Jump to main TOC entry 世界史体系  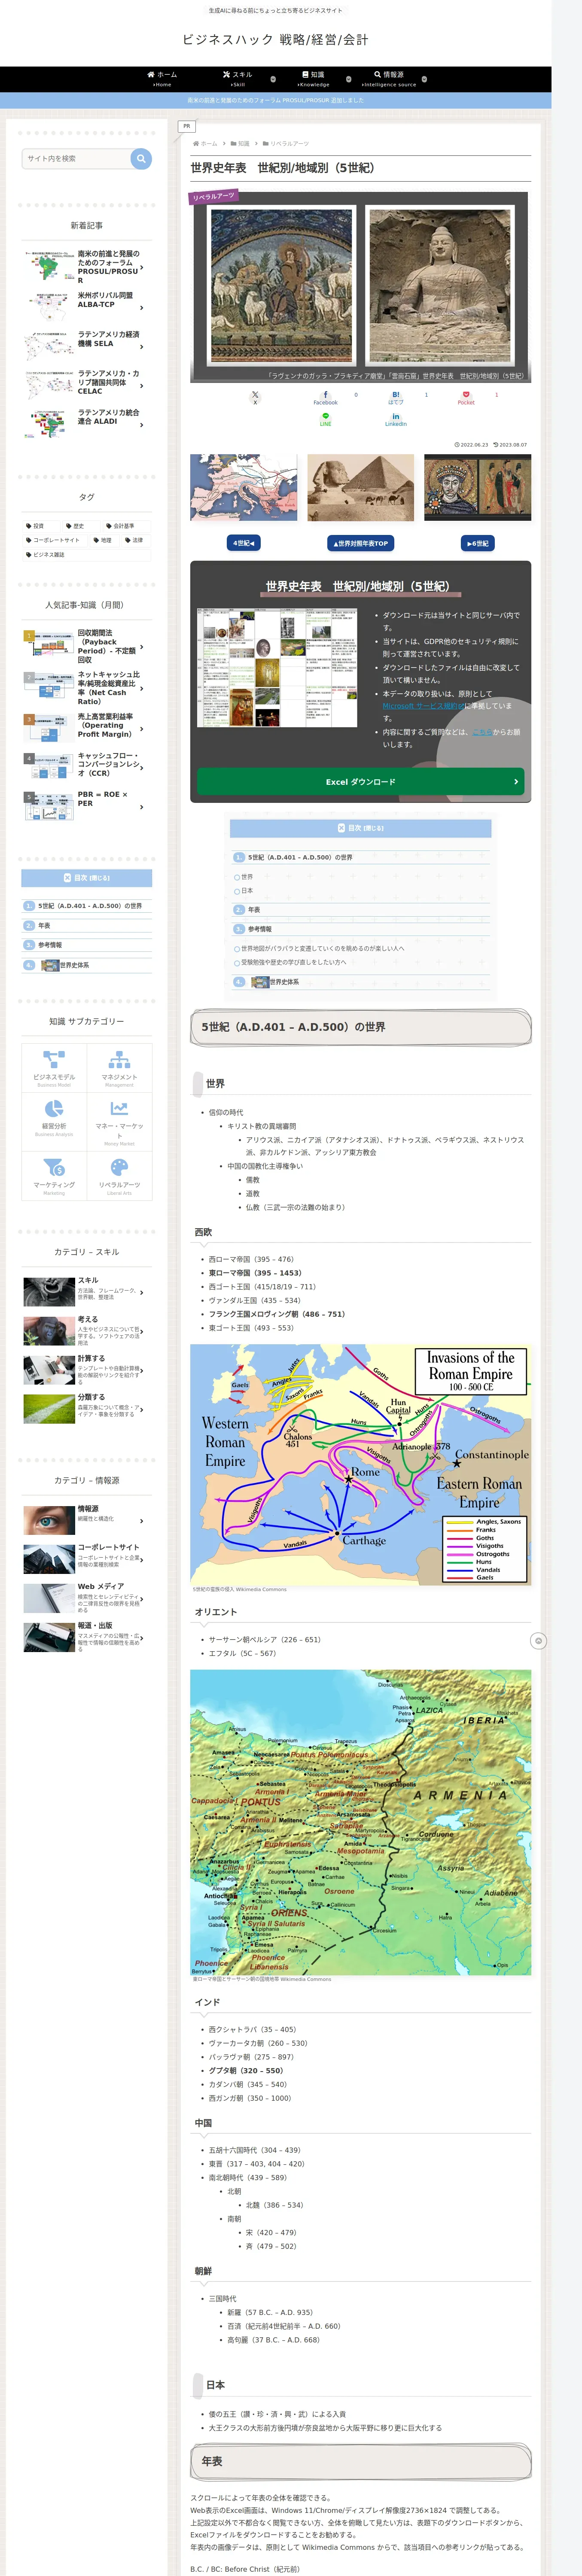point(284,982)
